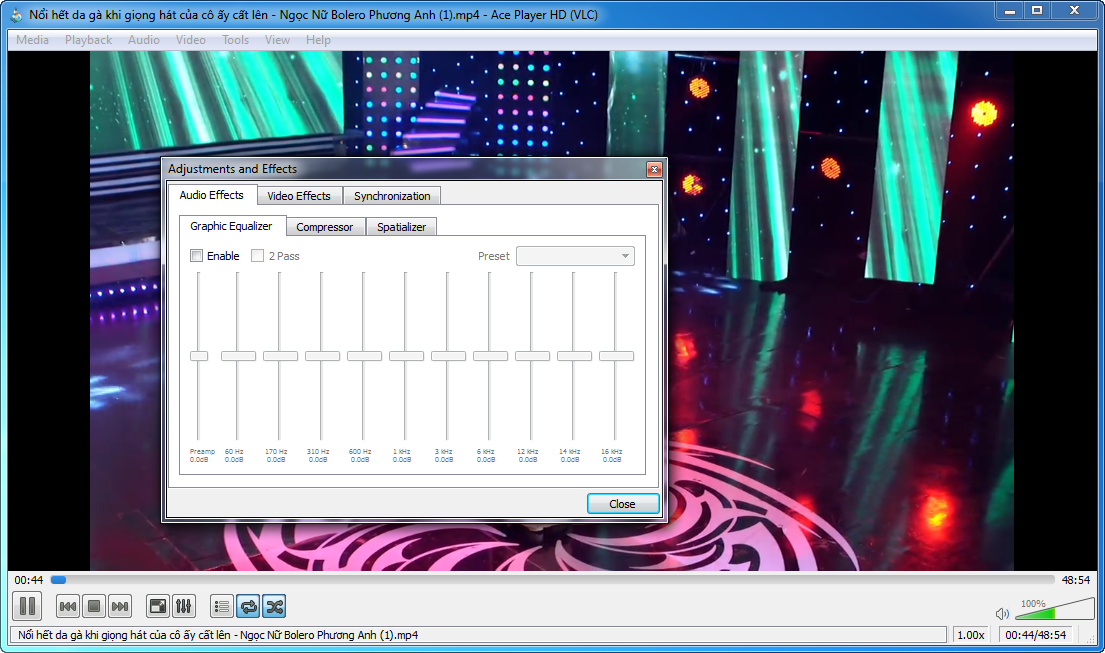Viewport: 1105px width, 653px height.
Task: Select the Compressor tab
Action: (x=325, y=227)
